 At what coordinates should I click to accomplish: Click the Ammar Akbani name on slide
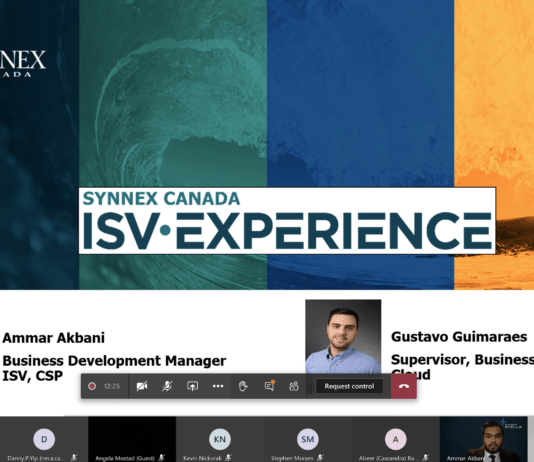click(53, 338)
